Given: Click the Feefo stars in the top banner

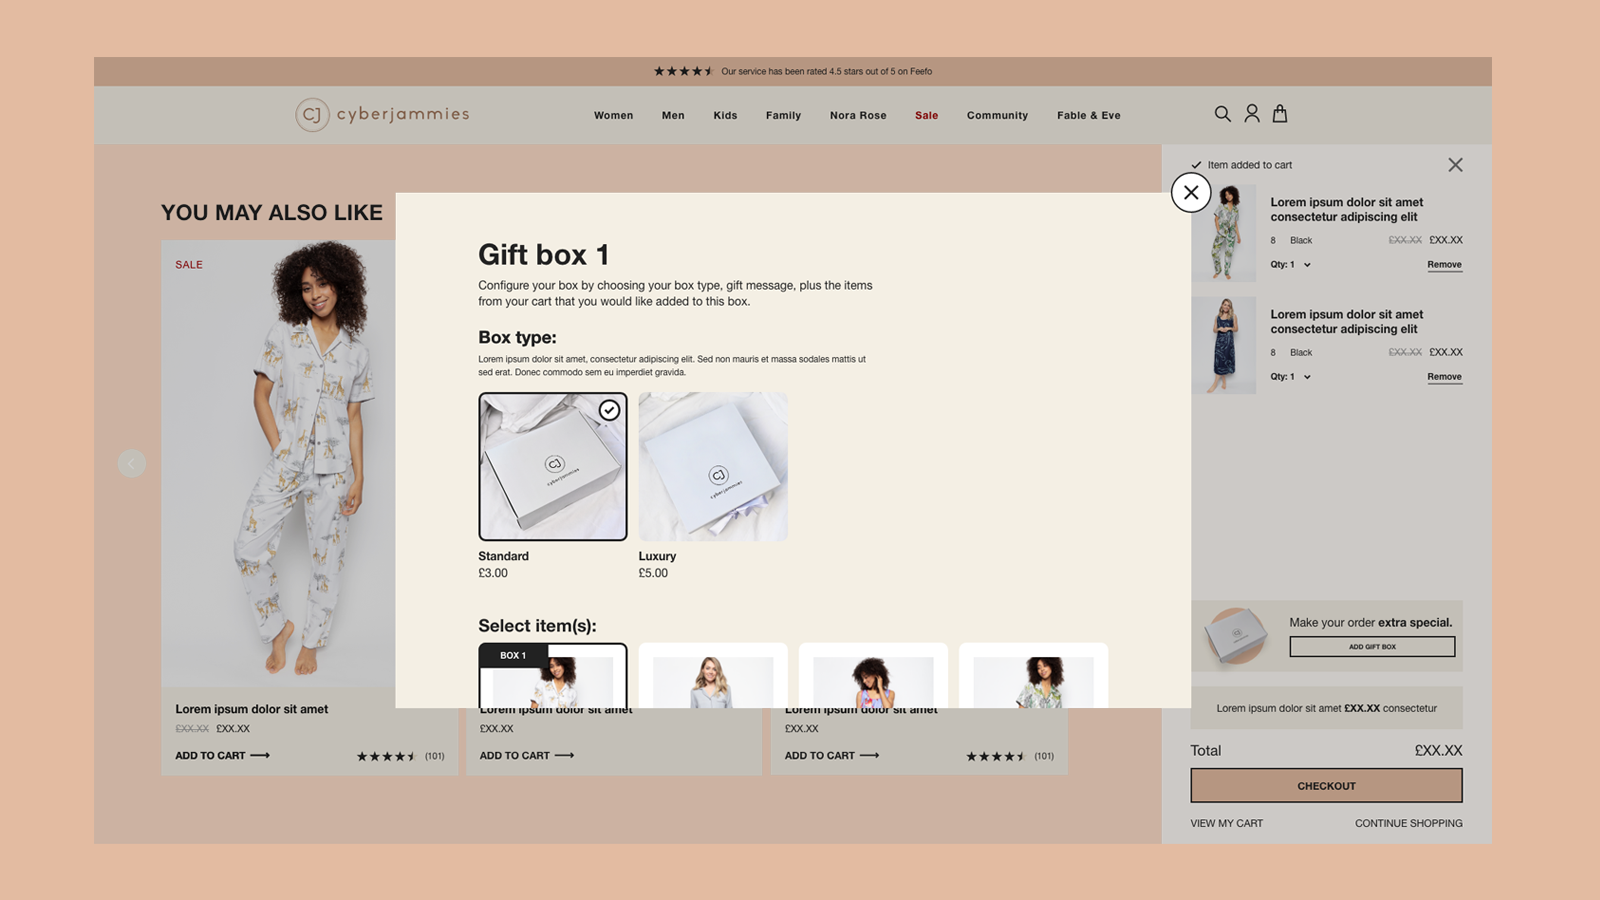Looking at the screenshot, I should 684,71.
